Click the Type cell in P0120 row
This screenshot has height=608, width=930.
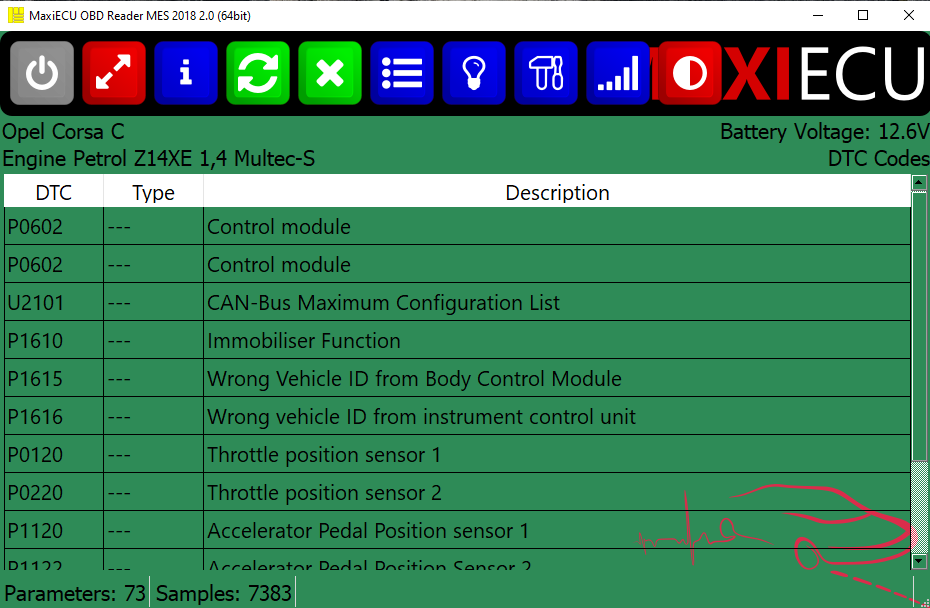[x=153, y=454]
